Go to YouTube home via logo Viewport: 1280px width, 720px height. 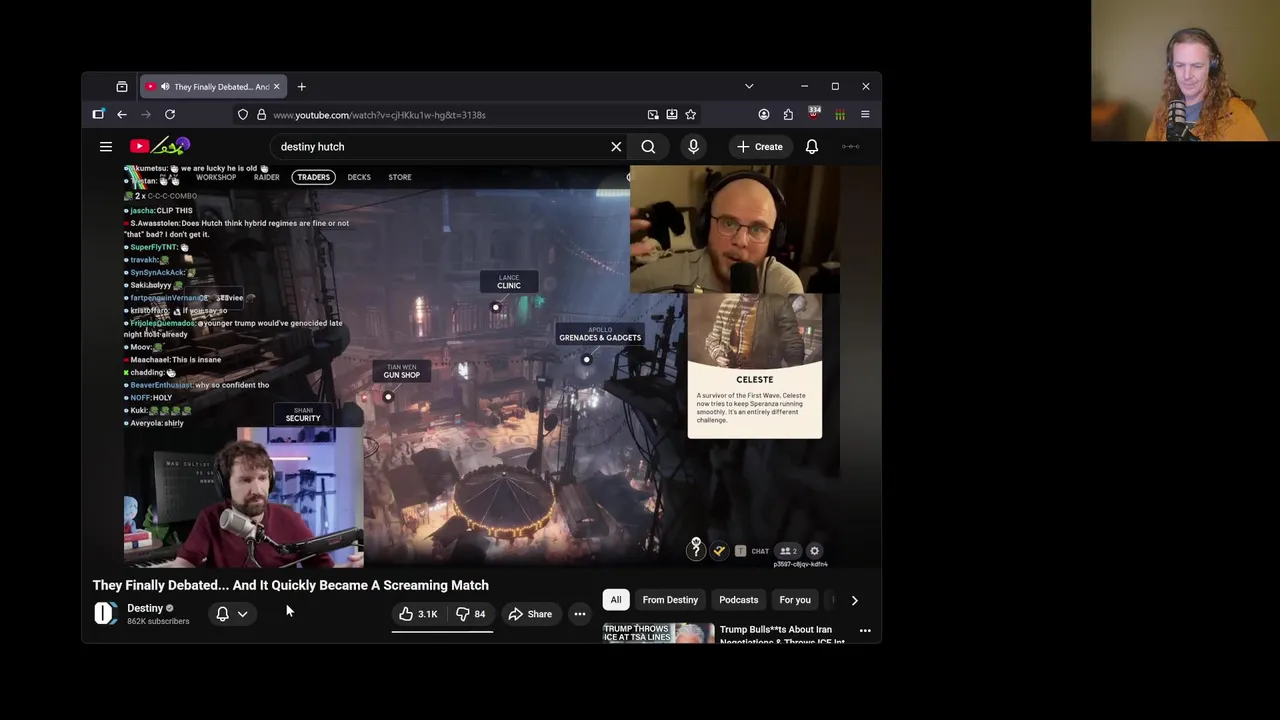[159, 146]
